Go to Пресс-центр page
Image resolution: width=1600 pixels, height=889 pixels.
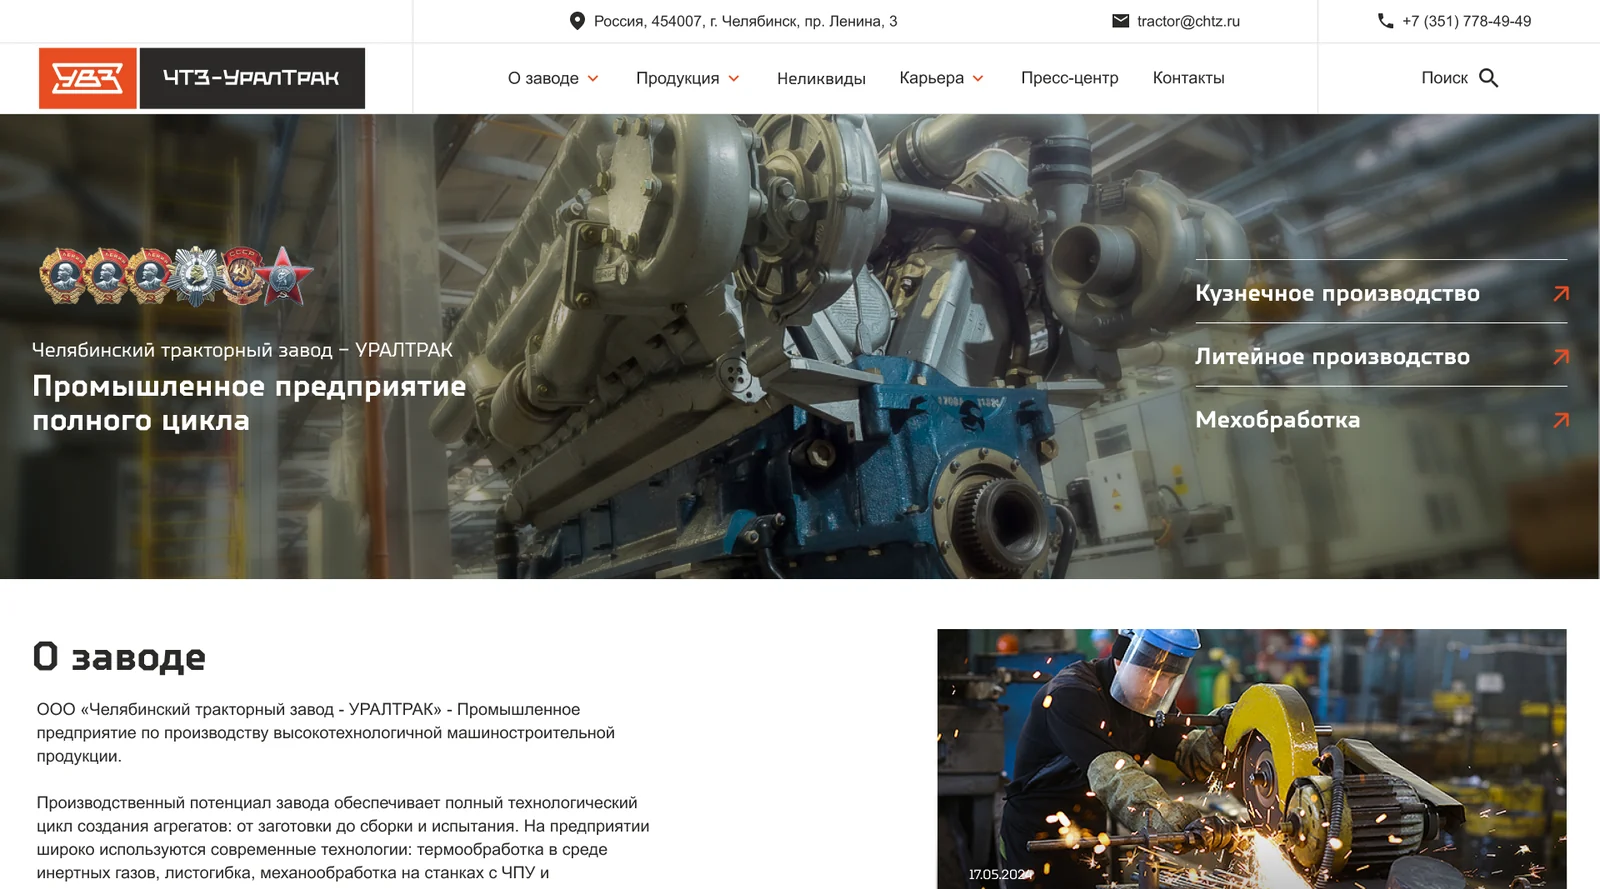click(x=1069, y=78)
